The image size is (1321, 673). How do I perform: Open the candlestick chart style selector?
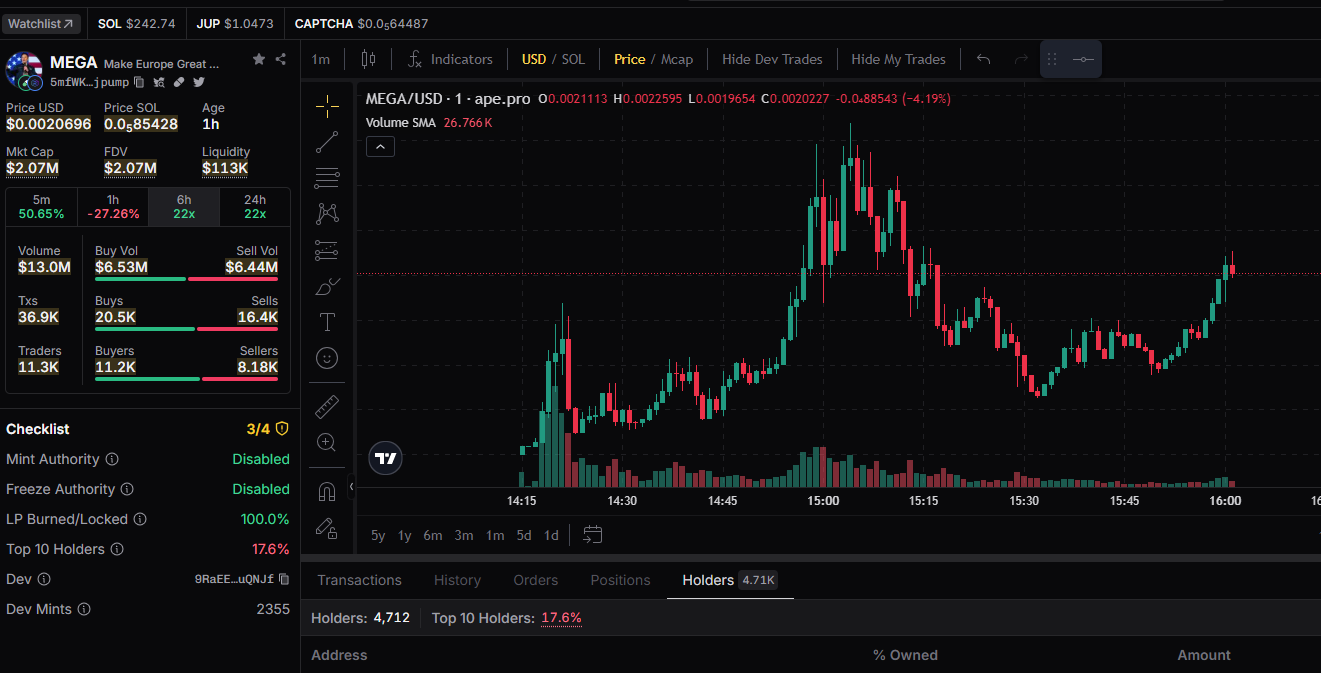click(368, 59)
